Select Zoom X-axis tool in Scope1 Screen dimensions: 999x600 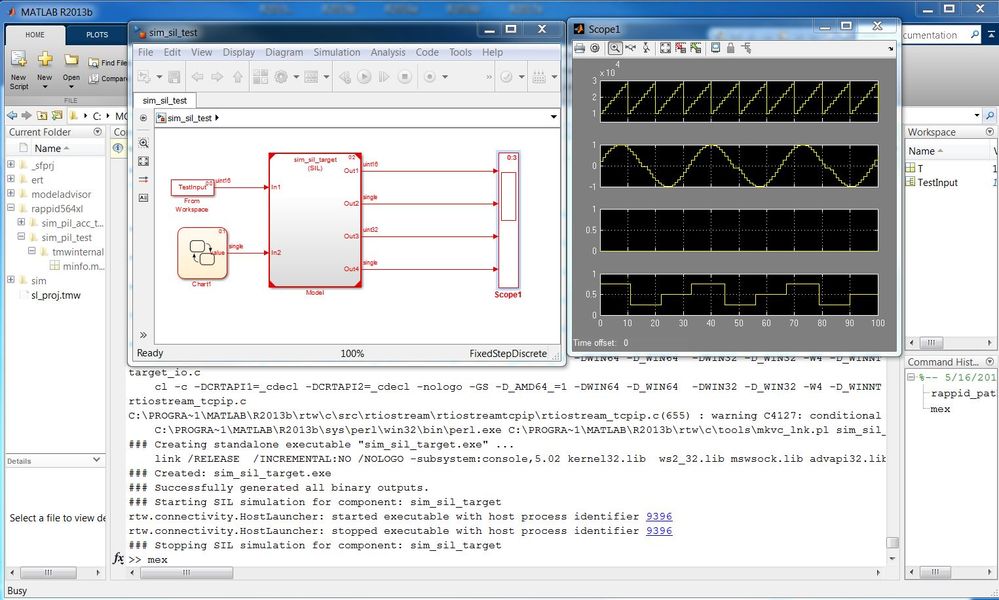pos(631,48)
